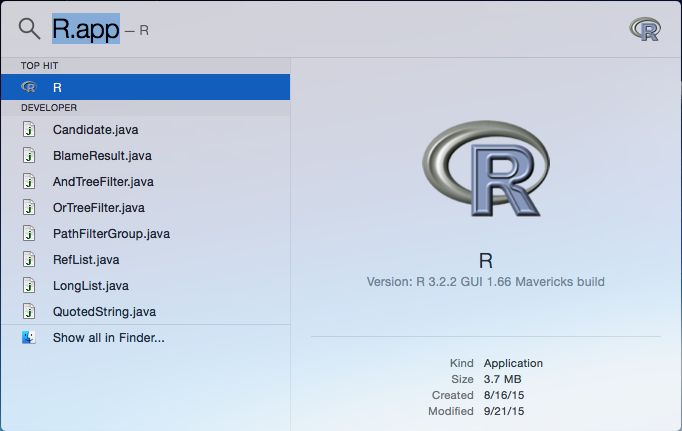Click the R app icon in search bar
The width and height of the screenshot is (682, 431).
point(645,29)
